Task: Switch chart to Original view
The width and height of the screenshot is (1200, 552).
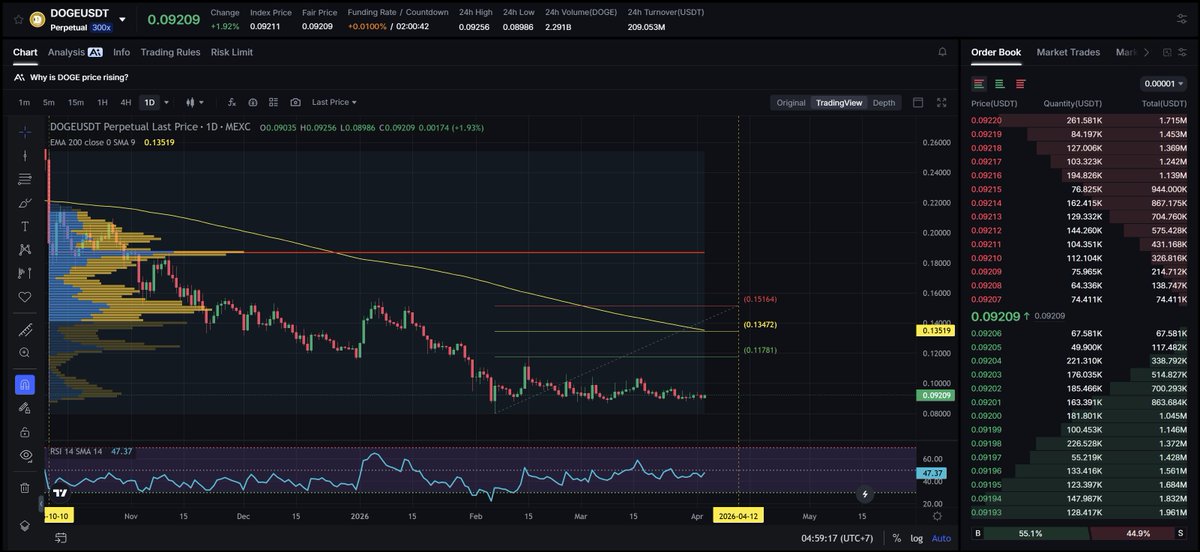Action: 791,102
